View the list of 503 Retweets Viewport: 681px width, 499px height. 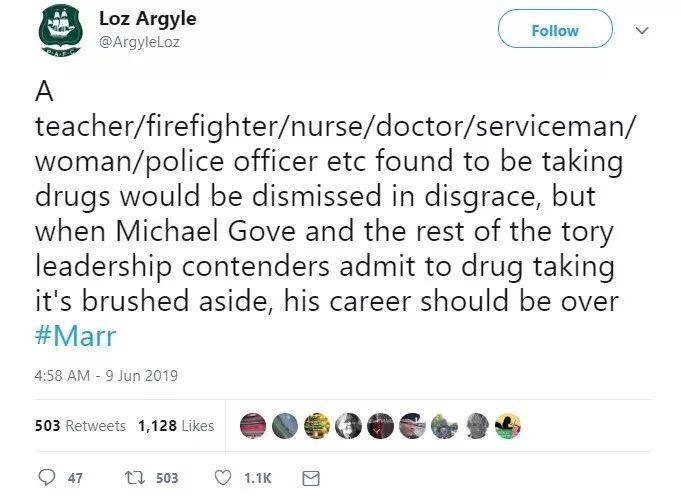80,425
